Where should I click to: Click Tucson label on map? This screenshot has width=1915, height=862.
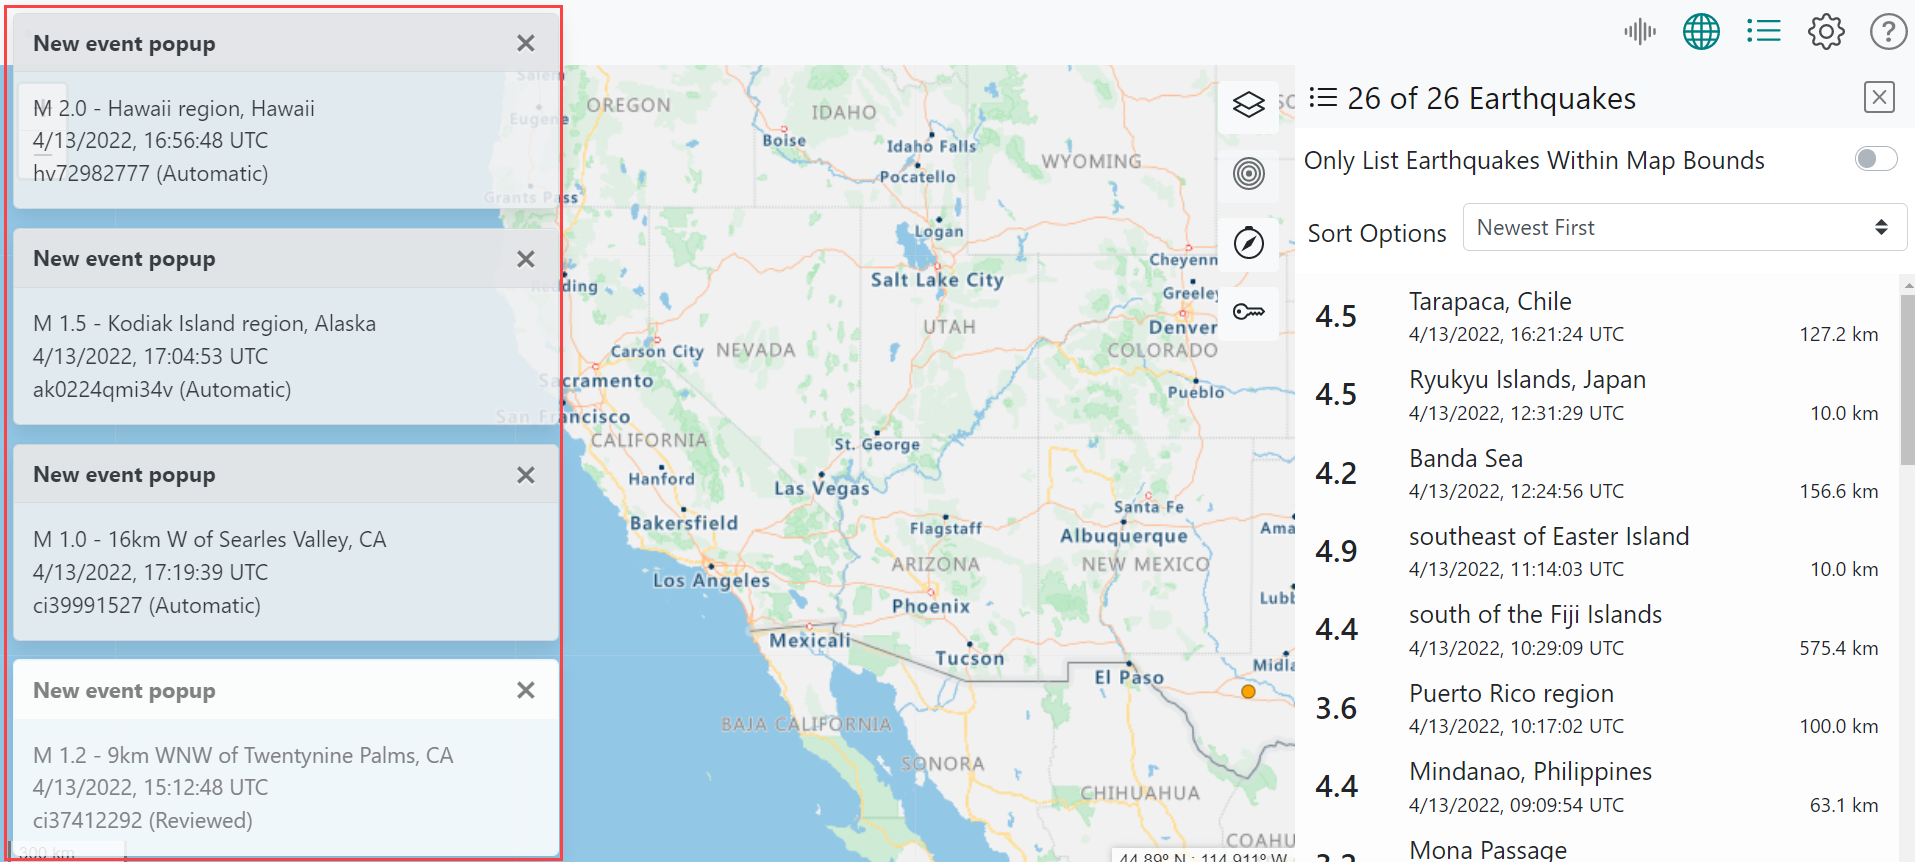point(969,658)
